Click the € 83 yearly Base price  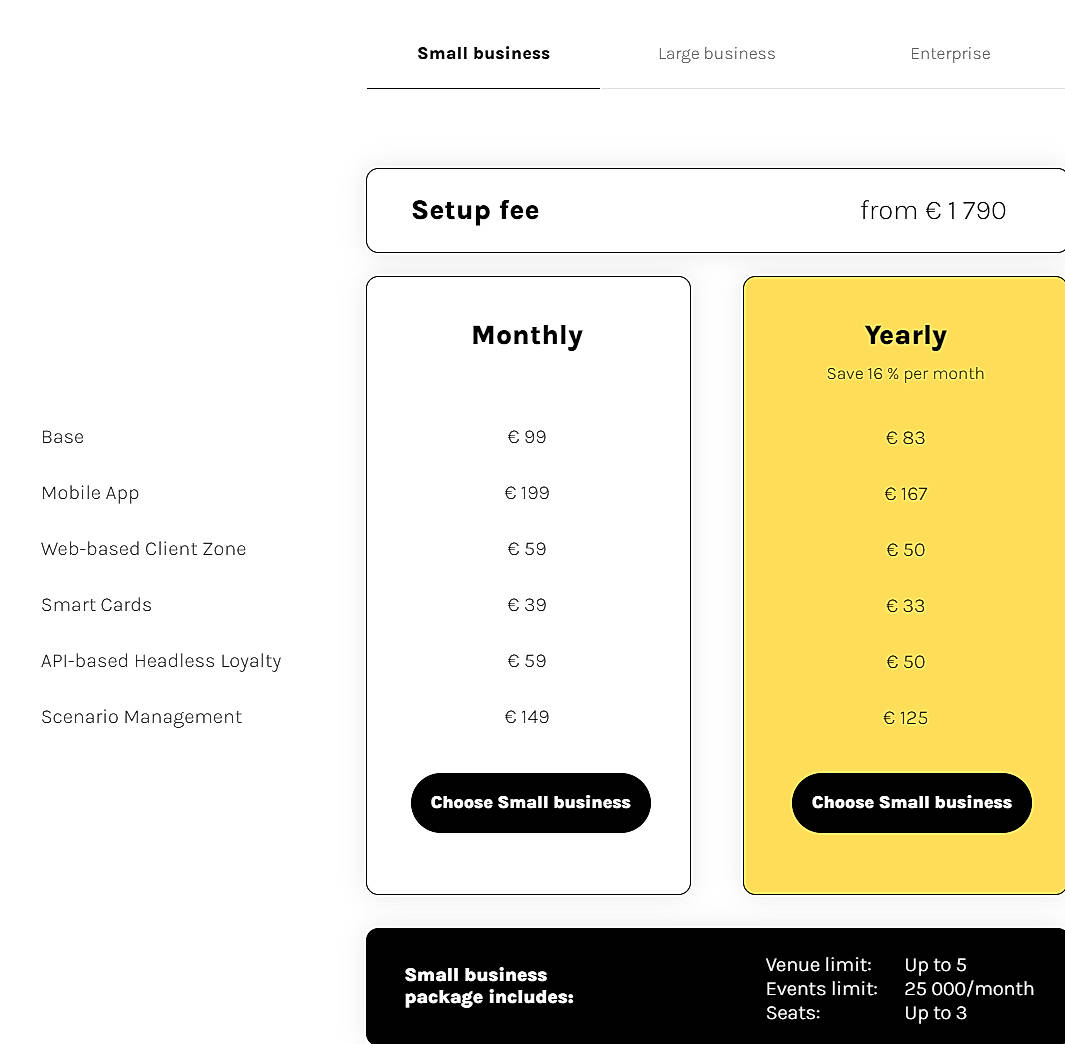point(905,437)
